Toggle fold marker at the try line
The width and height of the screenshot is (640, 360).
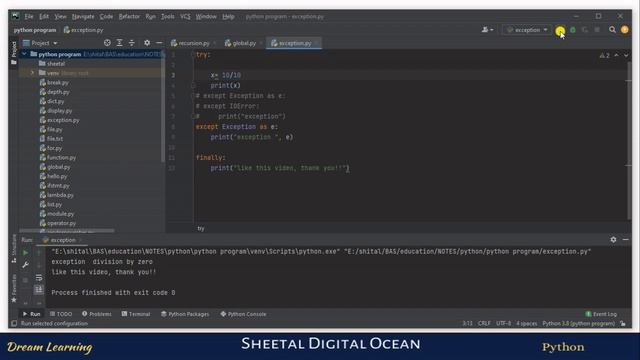tap(193, 55)
